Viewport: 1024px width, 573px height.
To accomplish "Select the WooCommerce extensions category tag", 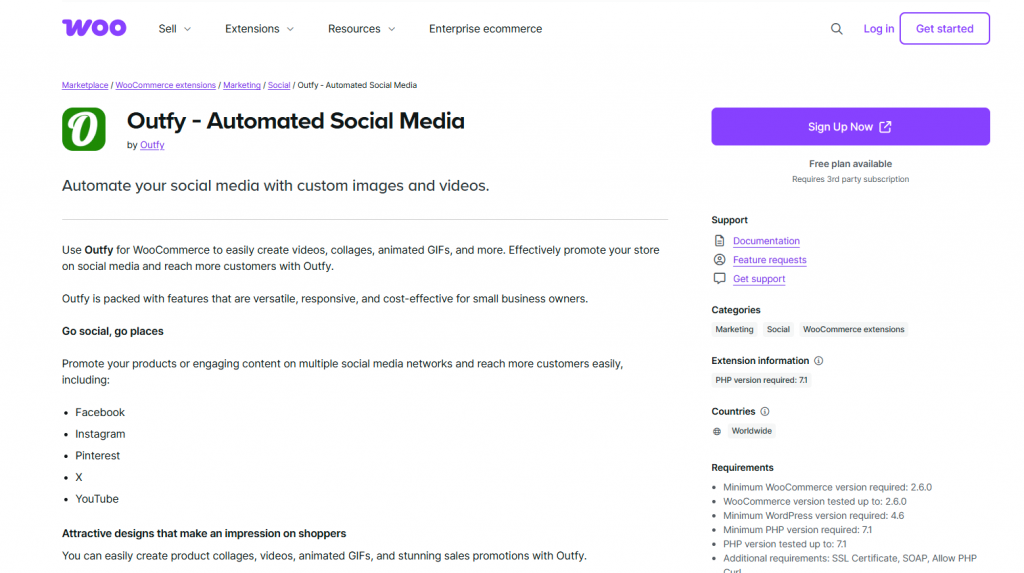I will (854, 329).
